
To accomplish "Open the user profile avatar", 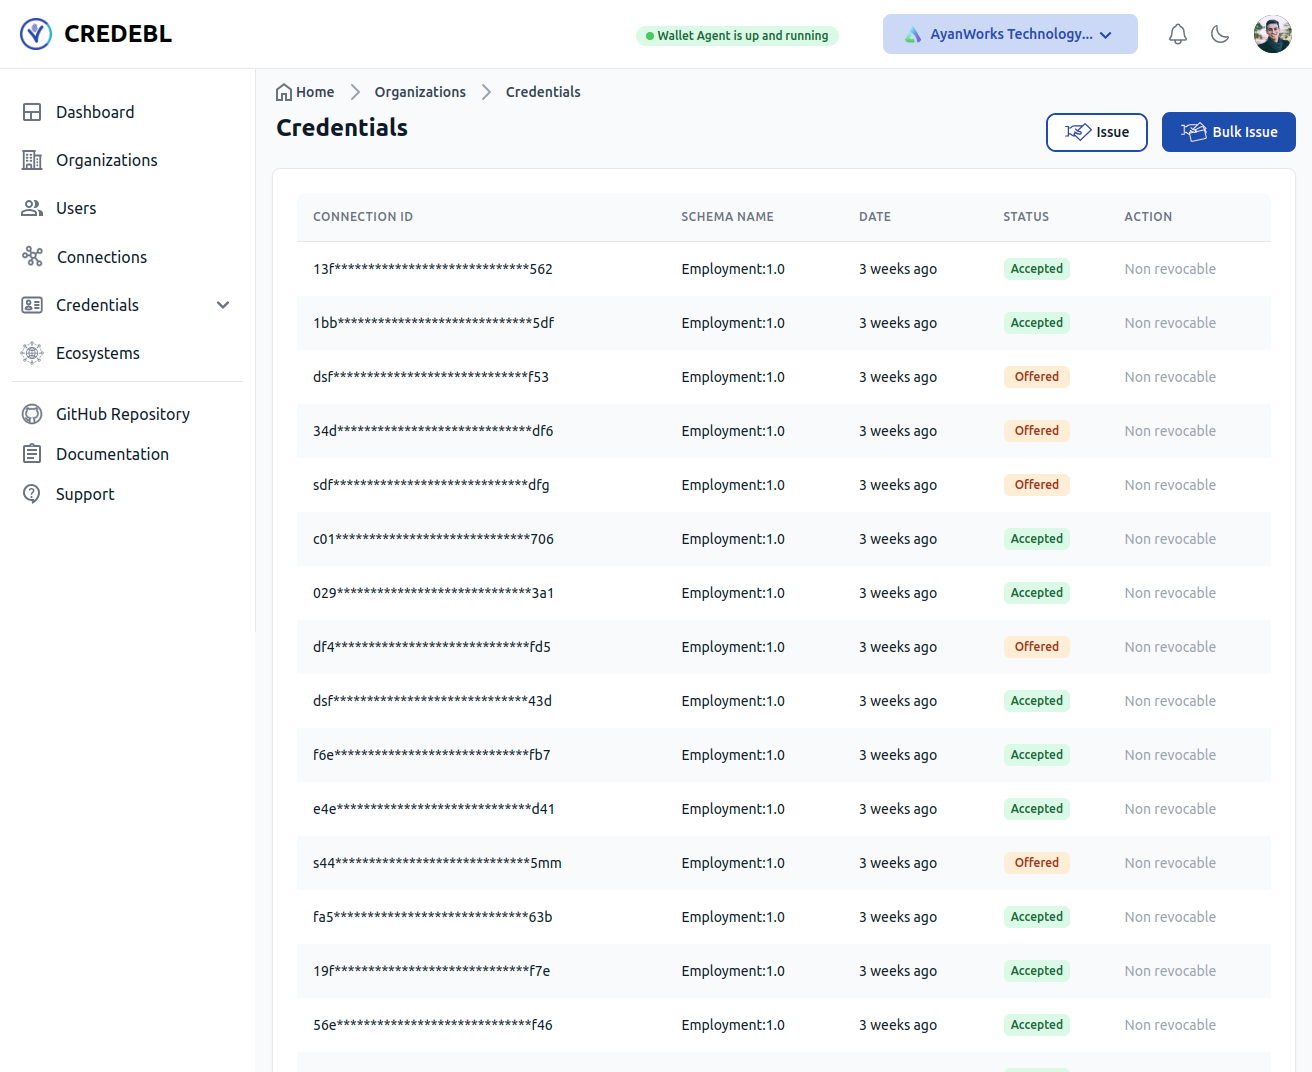I will [x=1272, y=34].
